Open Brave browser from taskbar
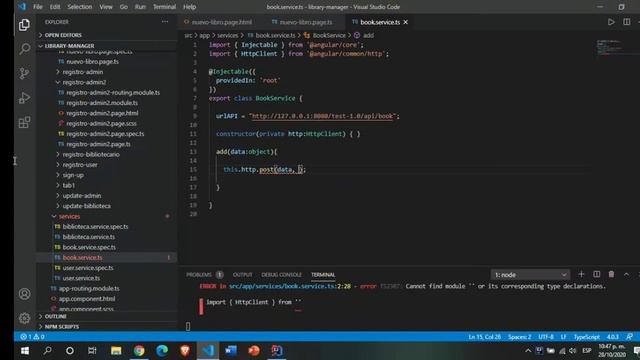 coord(185,351)
